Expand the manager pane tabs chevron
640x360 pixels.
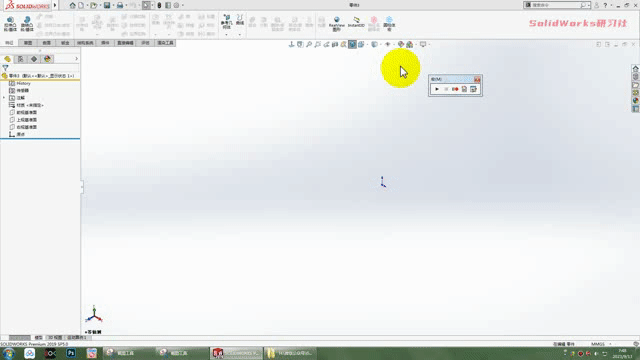(x=76, y=59)
